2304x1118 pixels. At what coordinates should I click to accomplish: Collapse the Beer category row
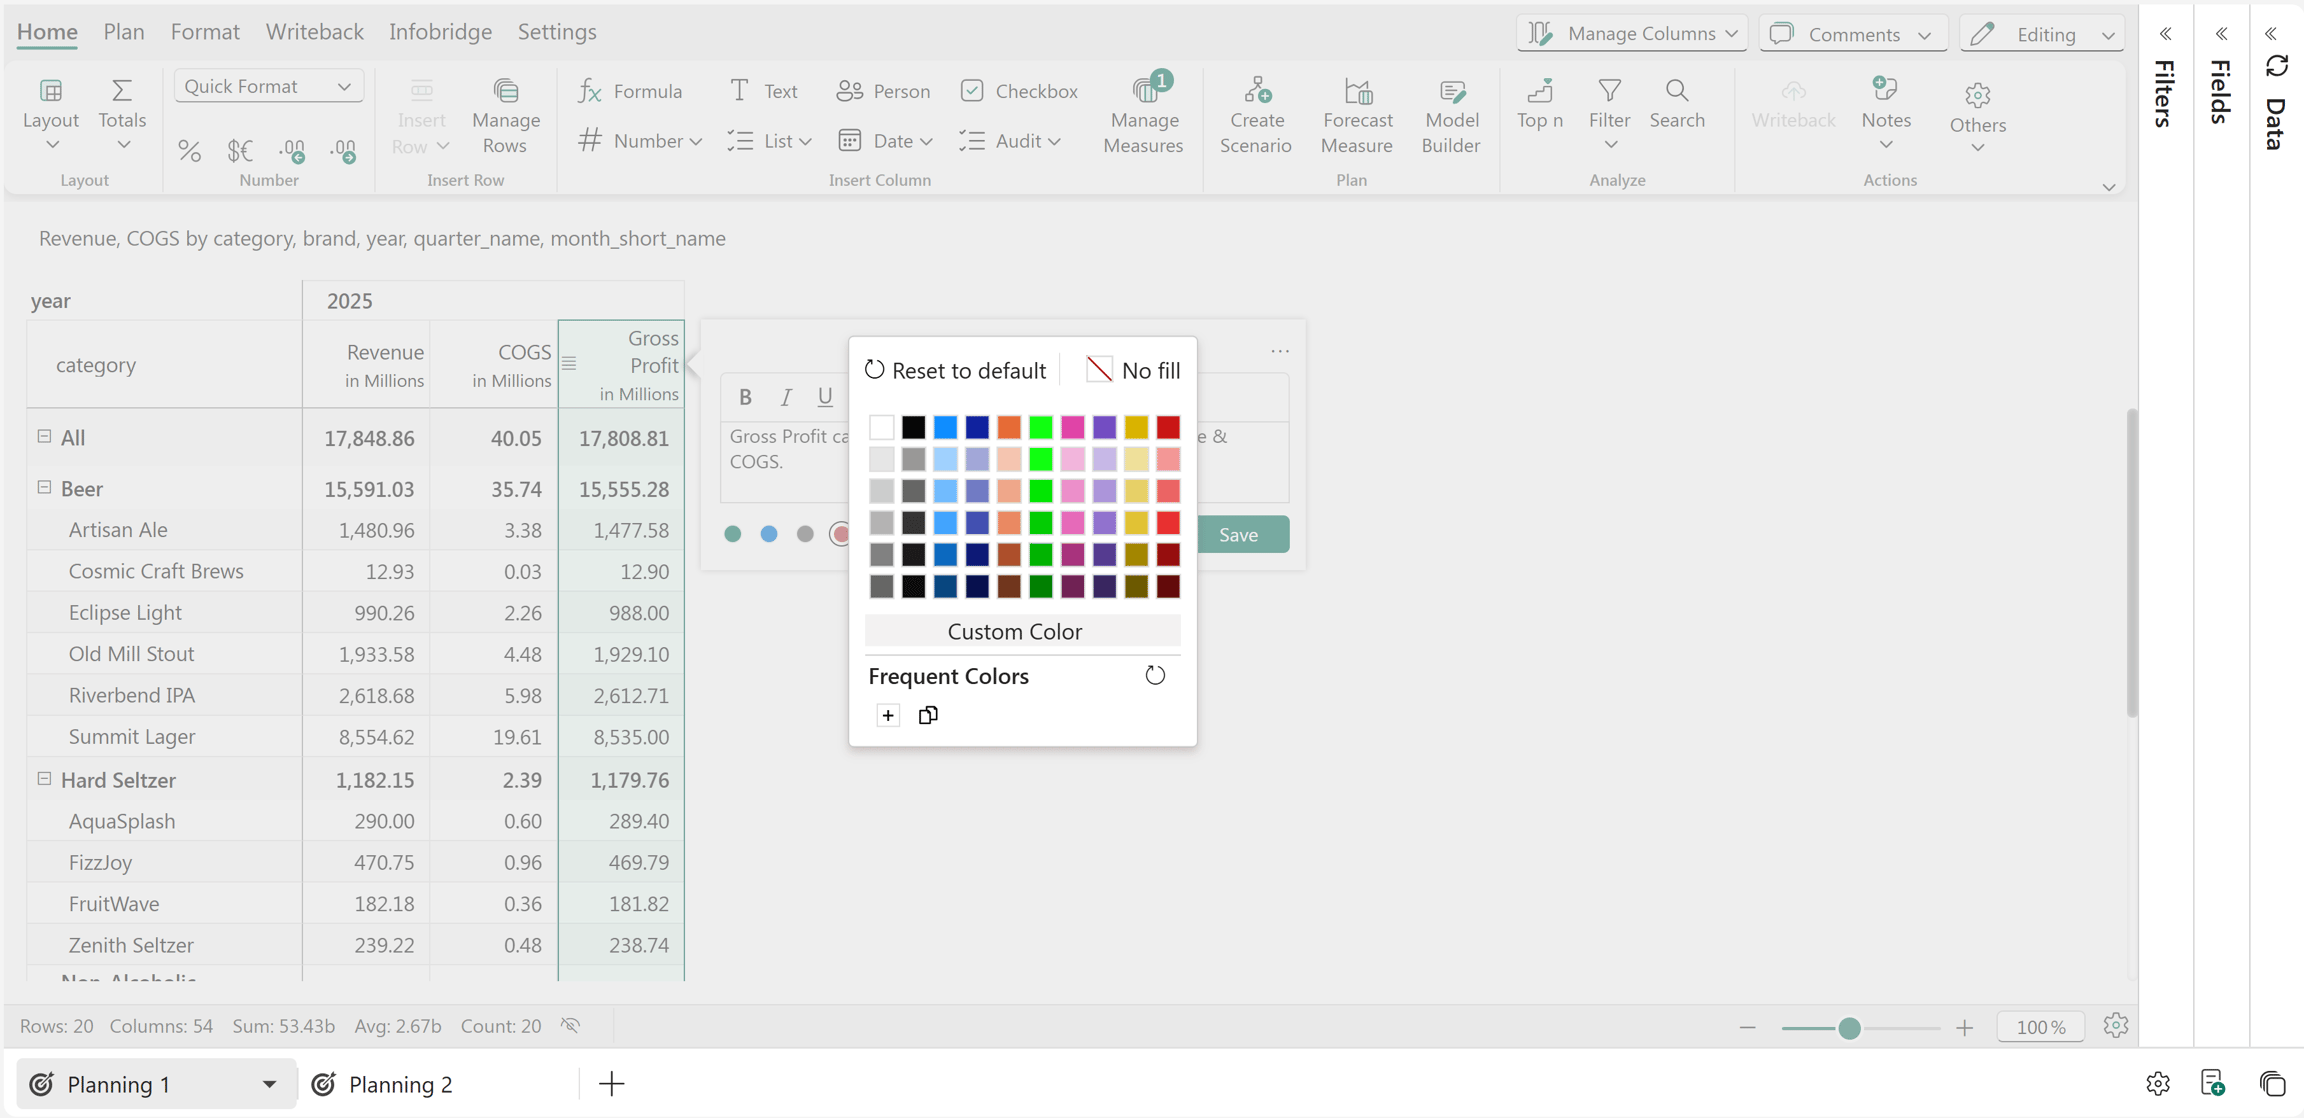coord(44,487)
